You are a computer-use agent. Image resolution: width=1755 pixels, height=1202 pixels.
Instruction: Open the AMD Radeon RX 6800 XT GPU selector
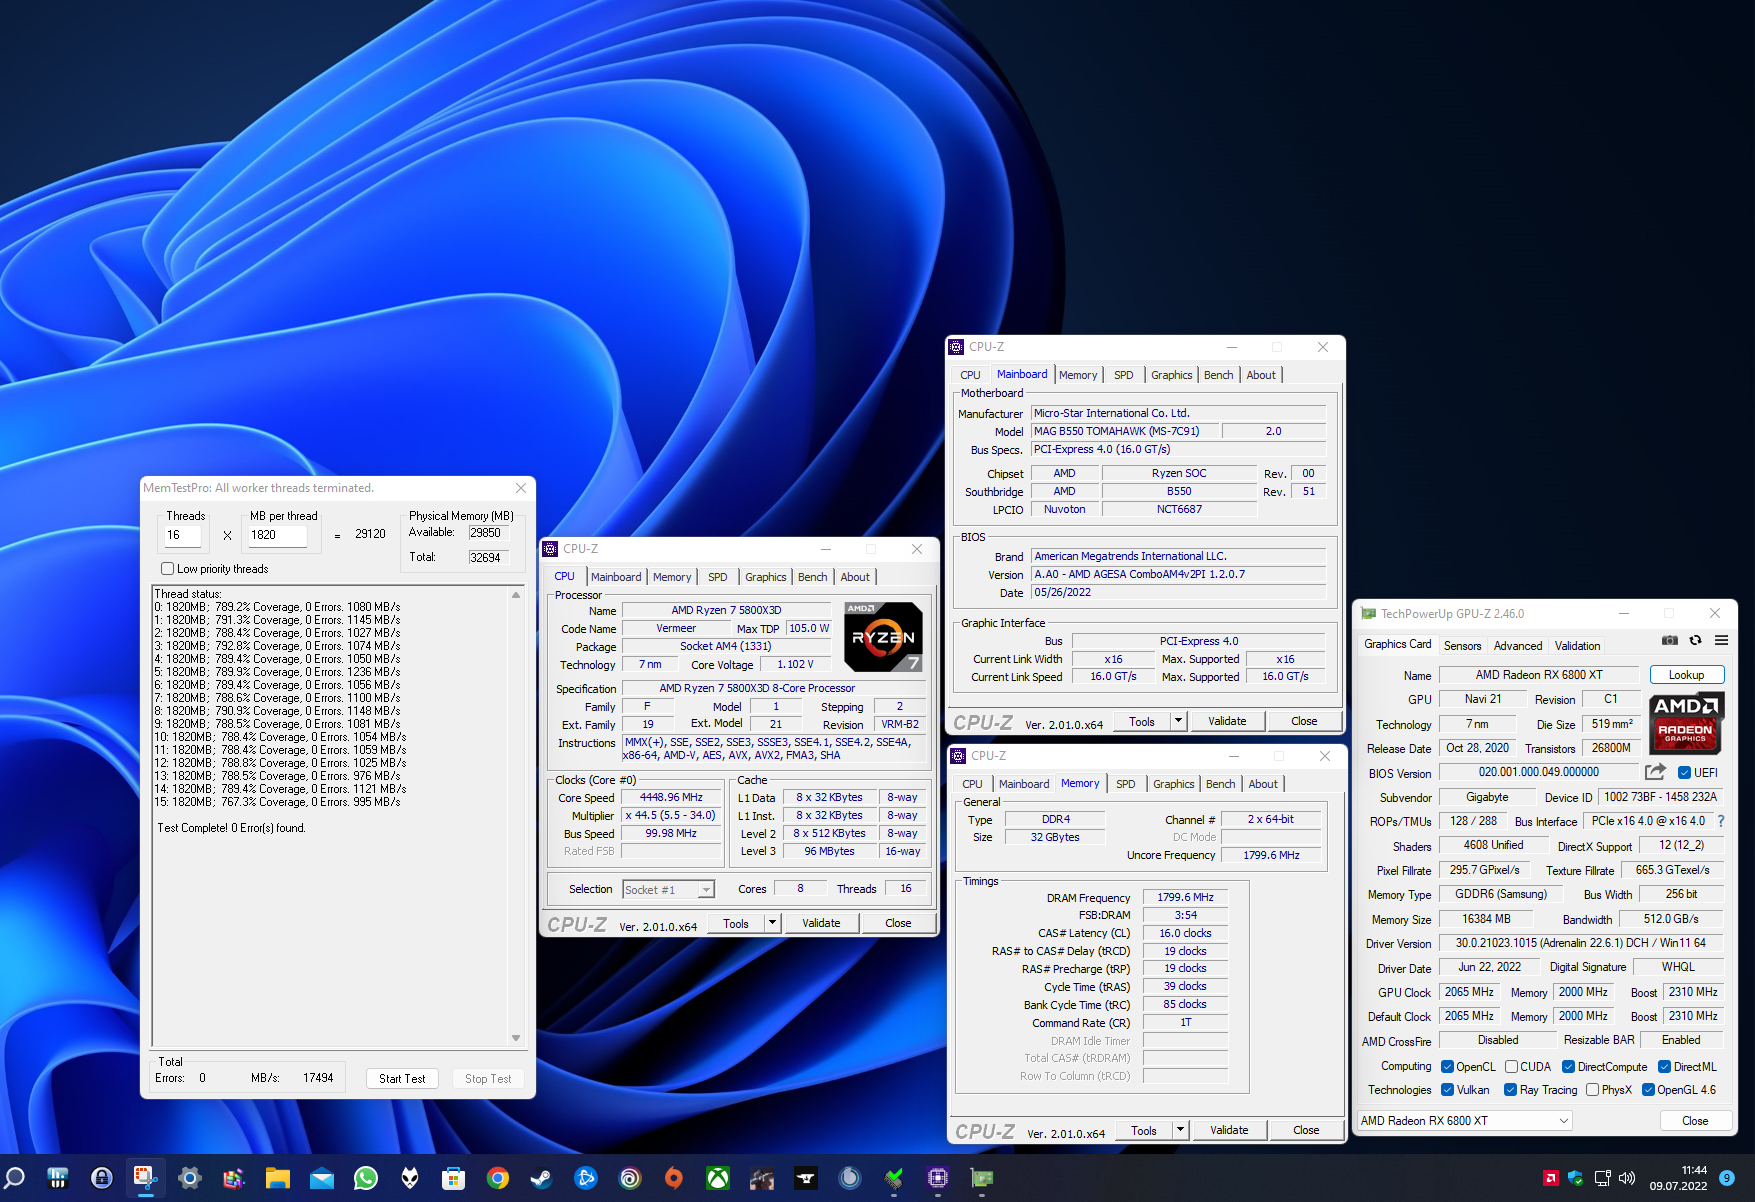(x=1464, y=1120)
